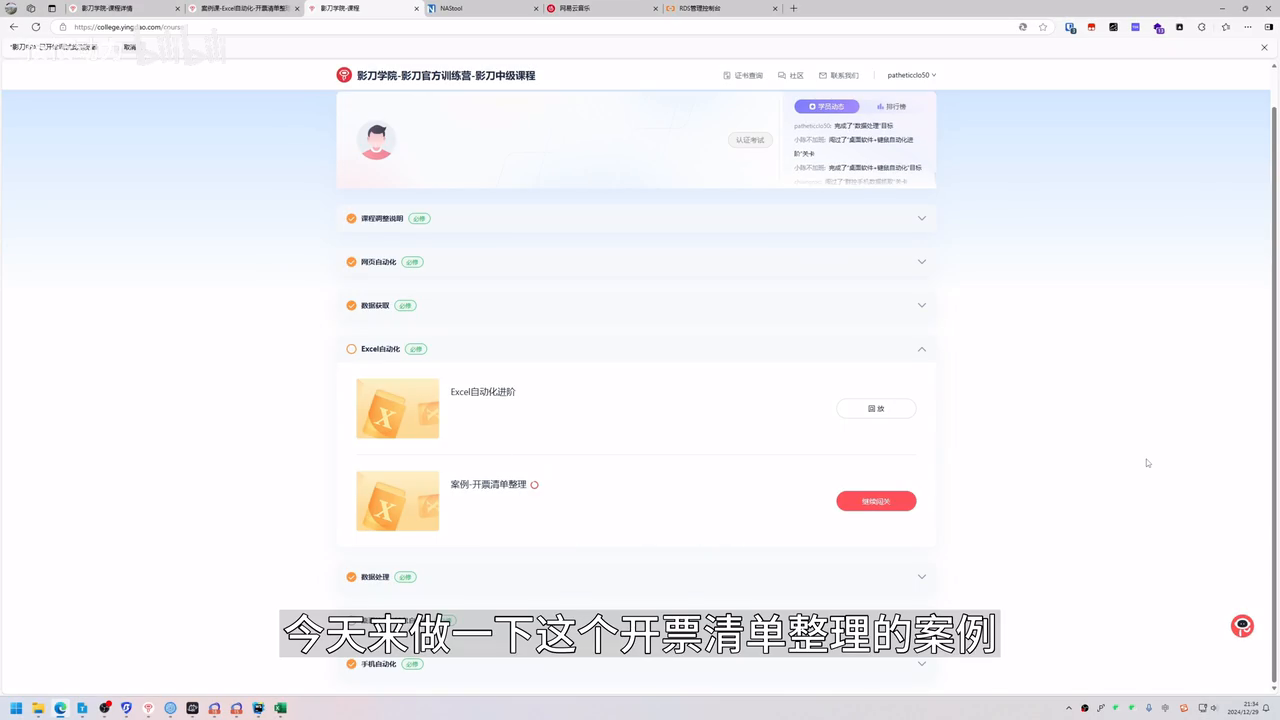The width and height of the screenshot is (1280, 720).
Task: Click the 证书查询 certificate icon
Action: (727, 75)
